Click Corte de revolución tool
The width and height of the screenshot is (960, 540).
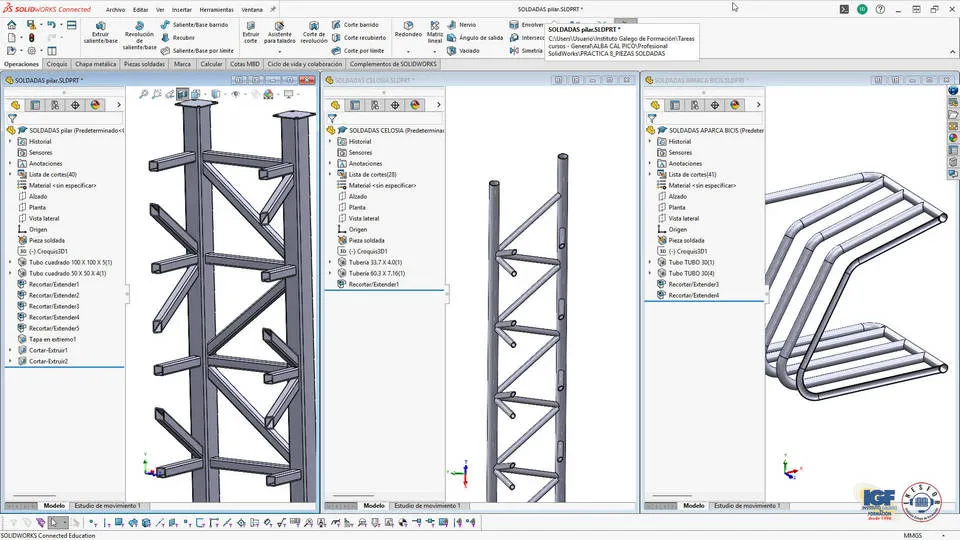pos(314,32)
